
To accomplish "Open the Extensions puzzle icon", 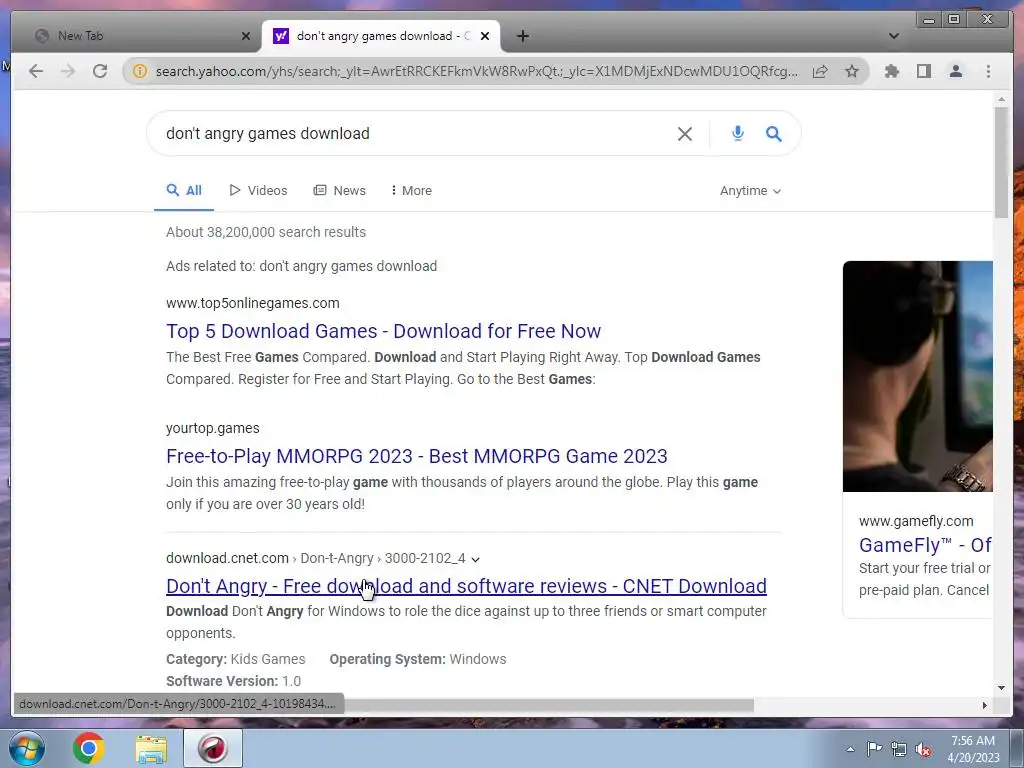I will point(891,71).
